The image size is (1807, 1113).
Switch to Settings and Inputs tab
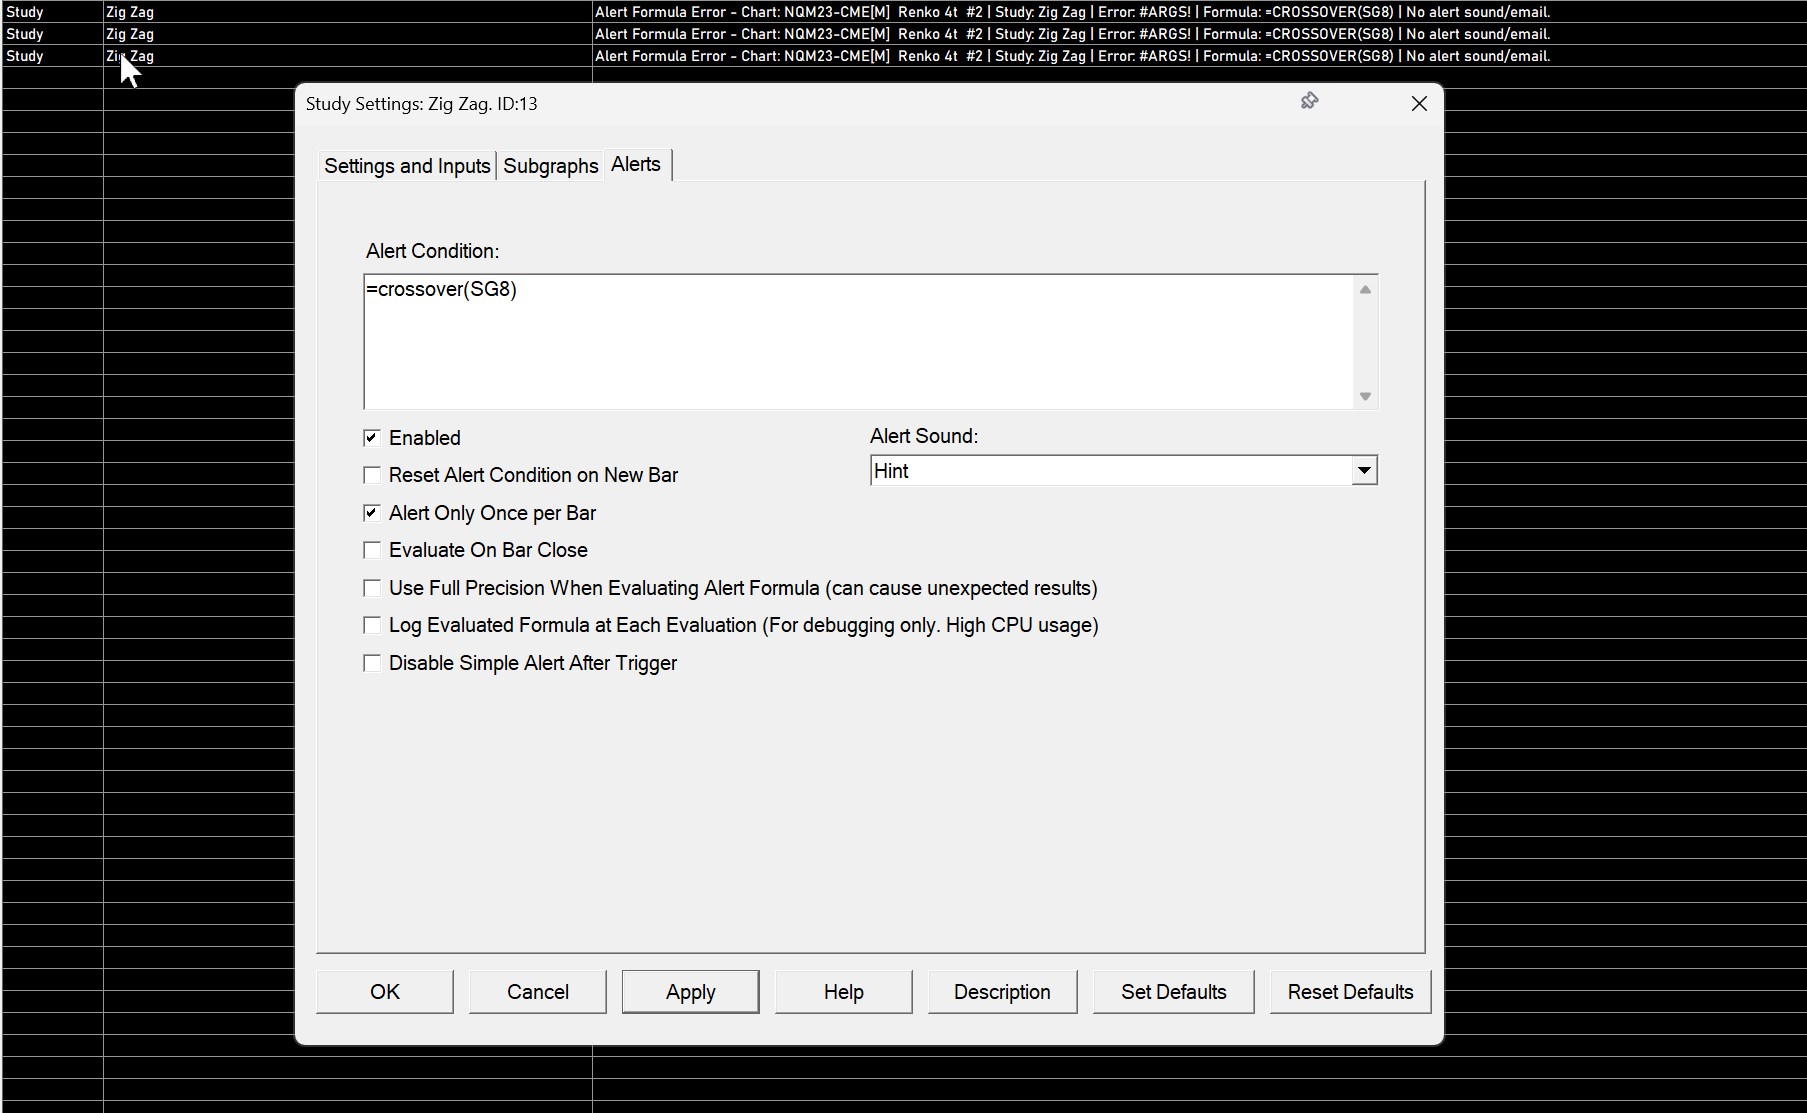pyautogui.click(x=407, y=166)
